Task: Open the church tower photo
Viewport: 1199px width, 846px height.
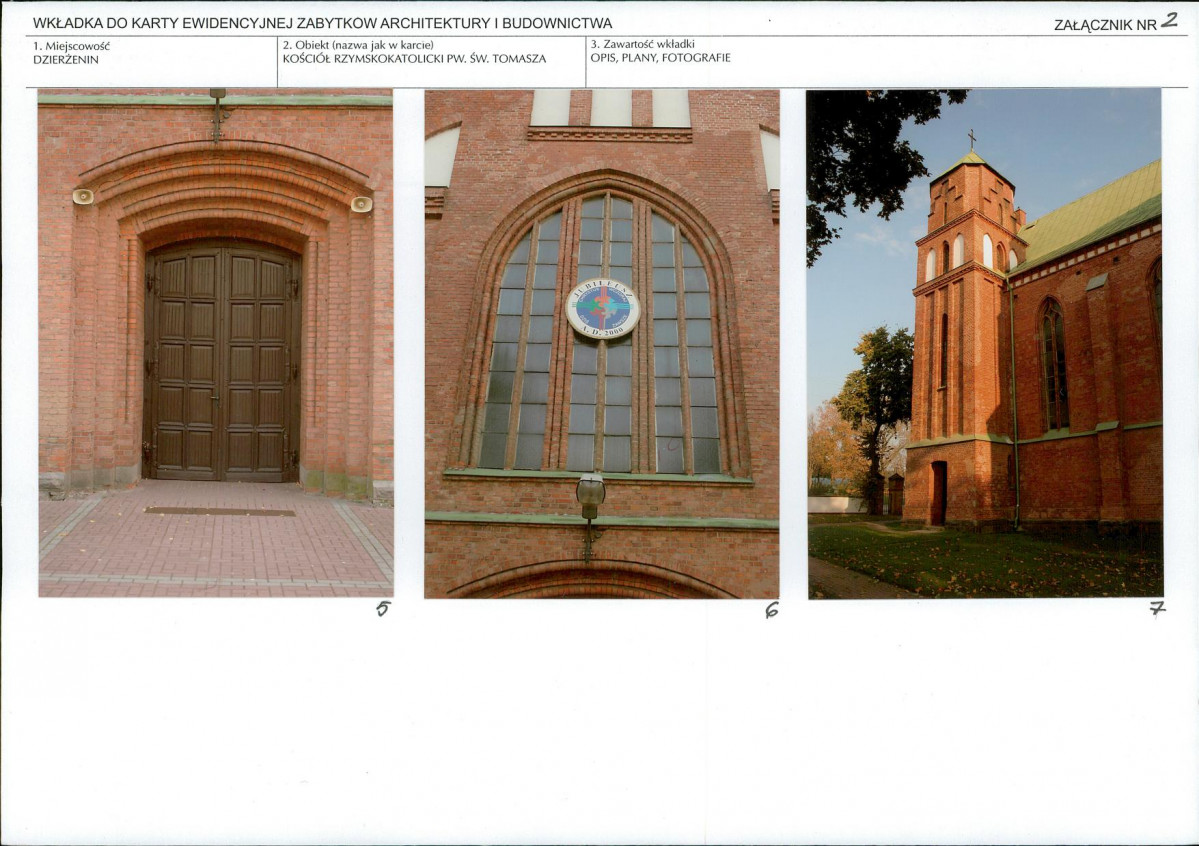Action: [x=985, y=343]
